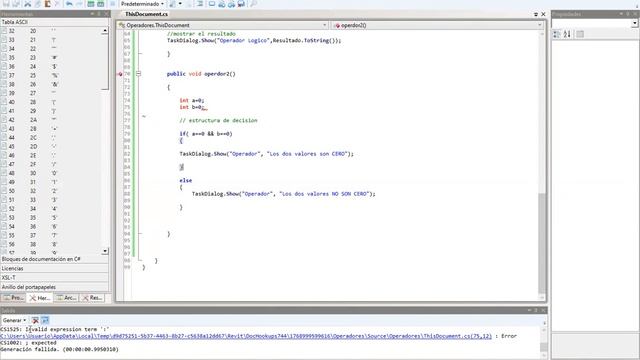Viewport: 640px width, 360px height.
Task: Select ASCII table row 55 '7'
Action: (51, 236)
